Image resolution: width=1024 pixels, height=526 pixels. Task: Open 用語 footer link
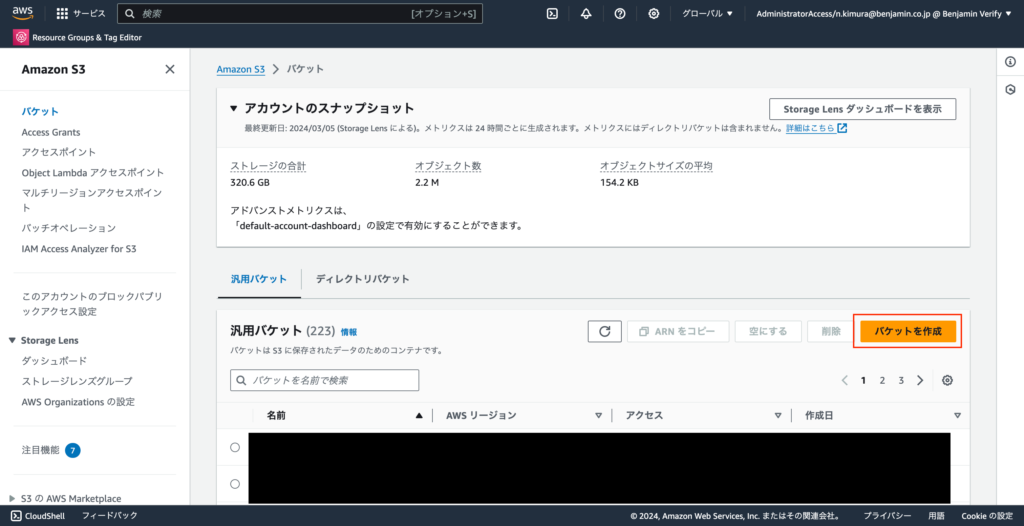[x=936, y=516]
